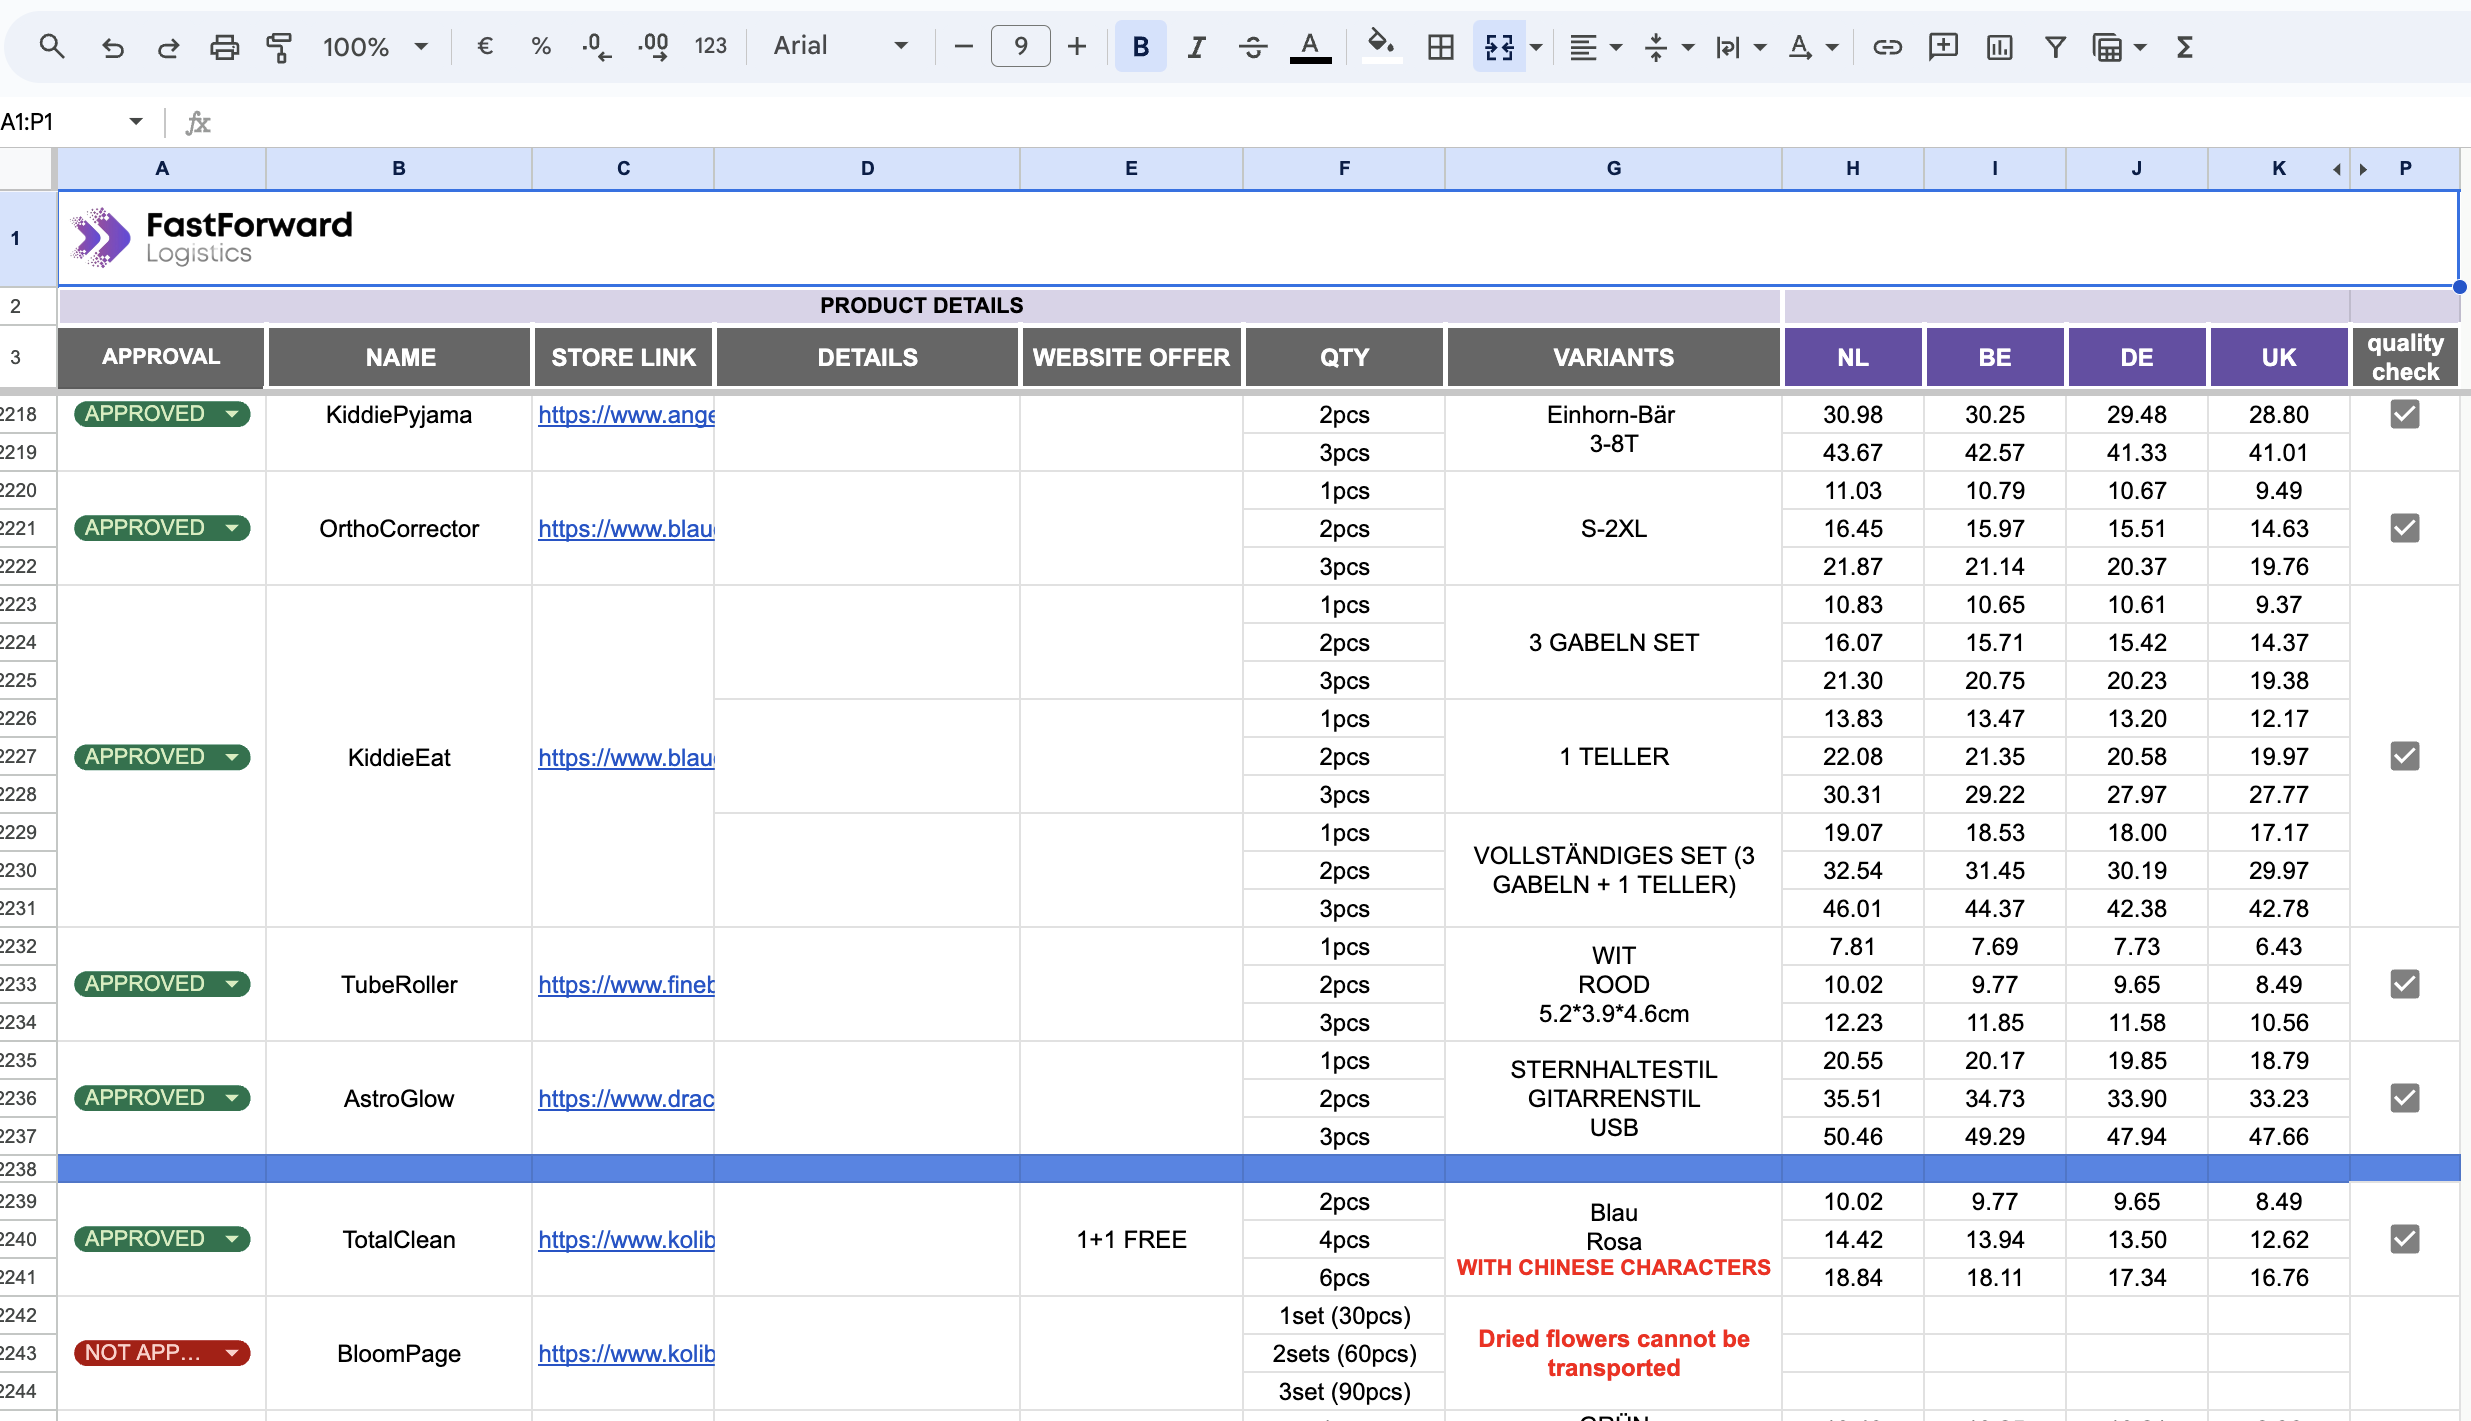Undo the last action

point(112,46)
